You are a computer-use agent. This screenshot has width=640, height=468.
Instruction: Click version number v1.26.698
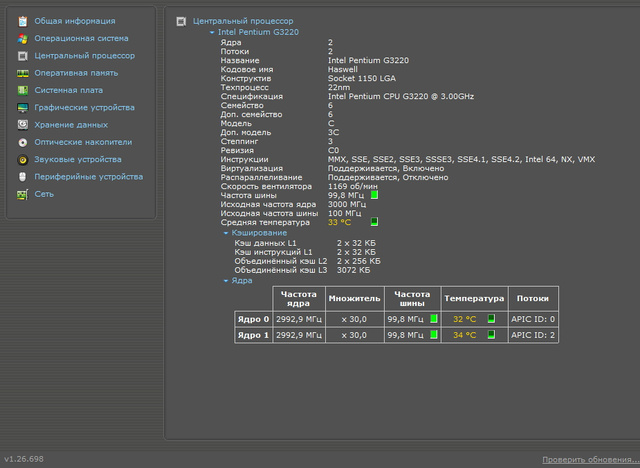24,459
